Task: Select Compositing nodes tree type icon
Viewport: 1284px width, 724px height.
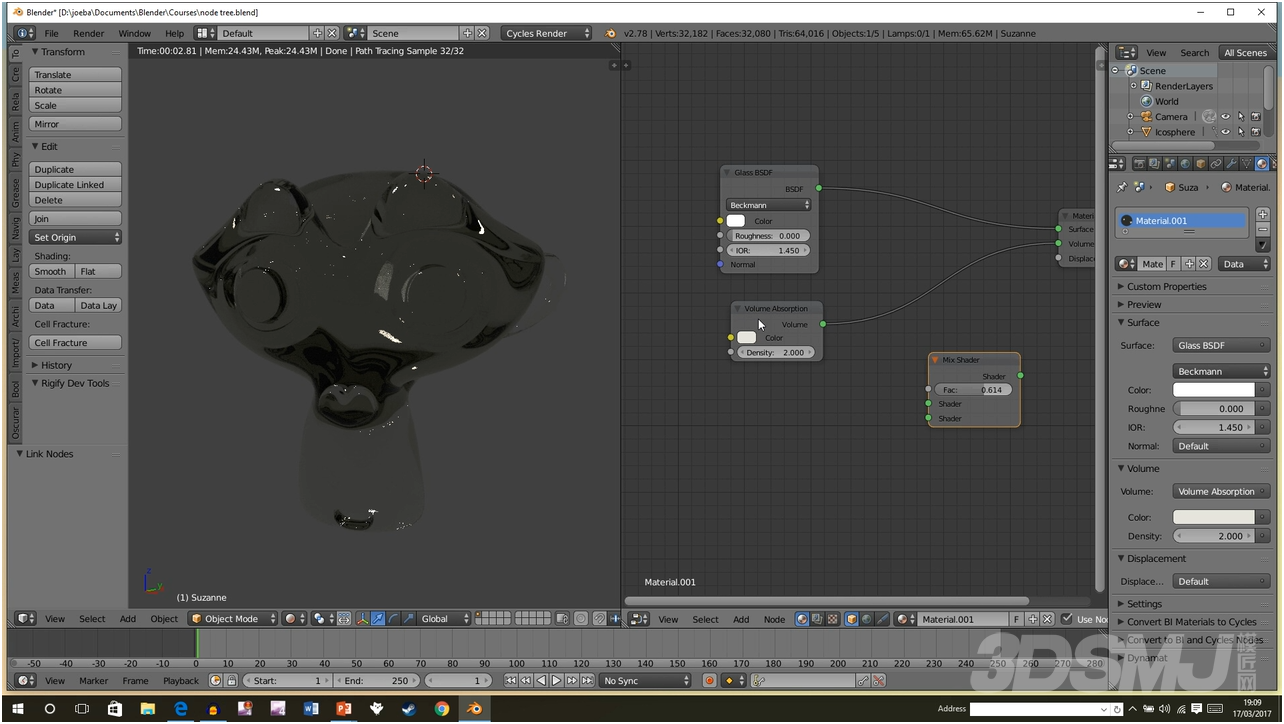Action: coord(817,619)
